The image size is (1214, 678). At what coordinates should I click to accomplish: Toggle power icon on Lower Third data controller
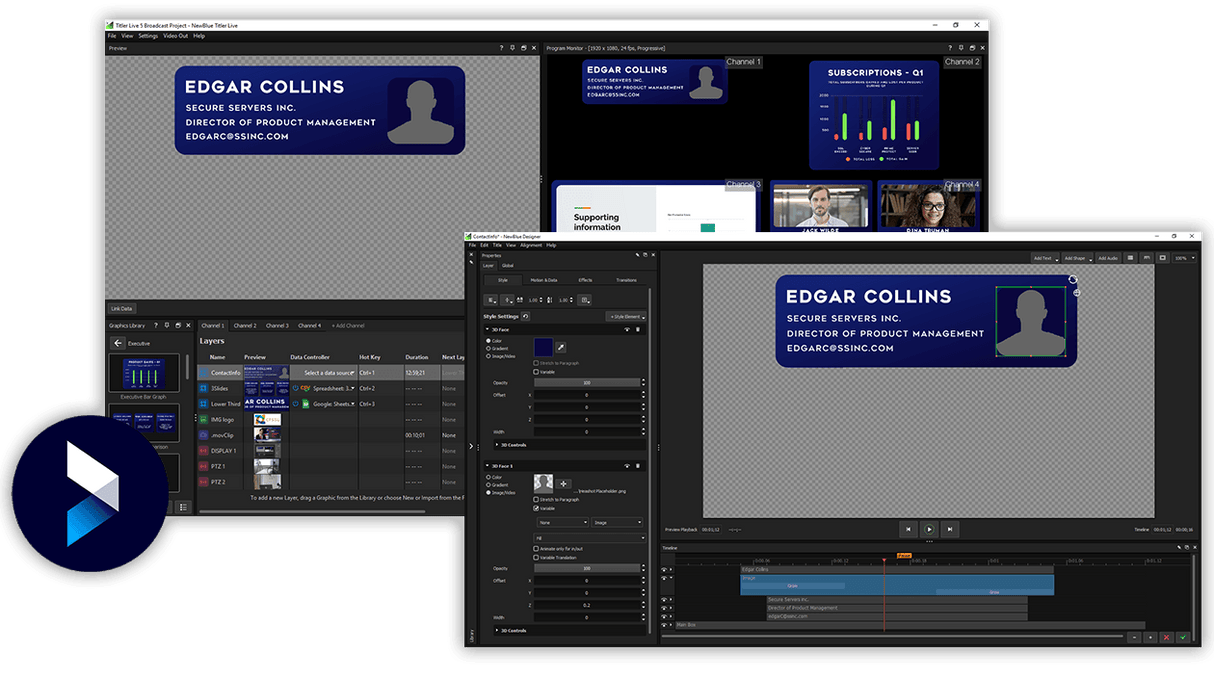pos(295,404)
